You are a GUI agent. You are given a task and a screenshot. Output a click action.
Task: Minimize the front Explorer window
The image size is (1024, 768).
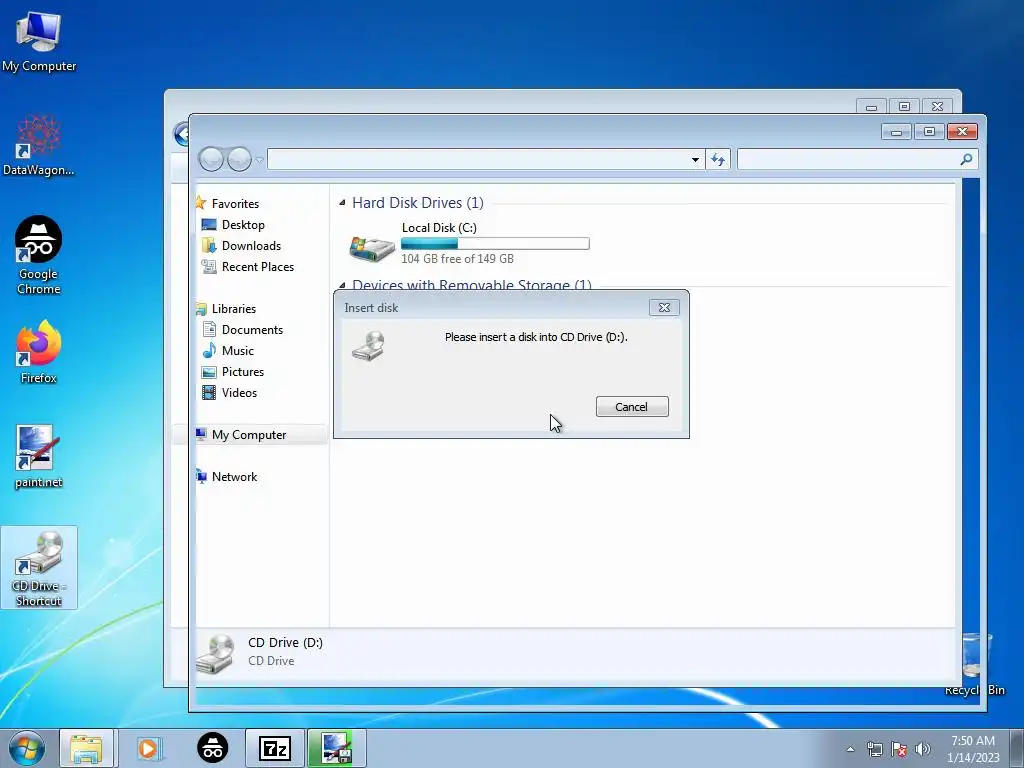tap(897, 132)
